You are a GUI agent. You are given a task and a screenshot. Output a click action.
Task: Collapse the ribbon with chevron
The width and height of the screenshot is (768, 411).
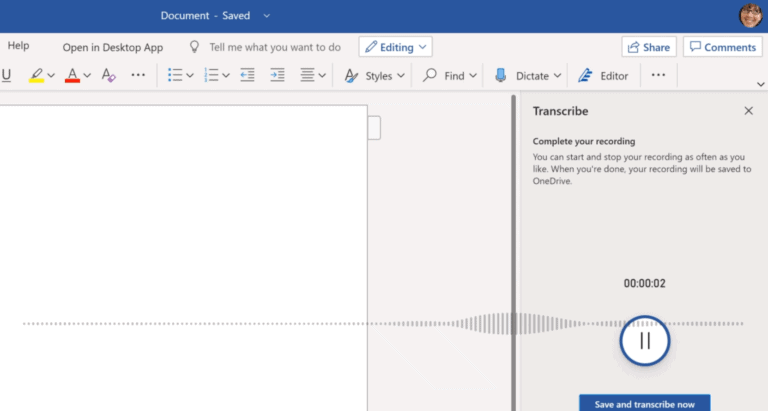761,84
